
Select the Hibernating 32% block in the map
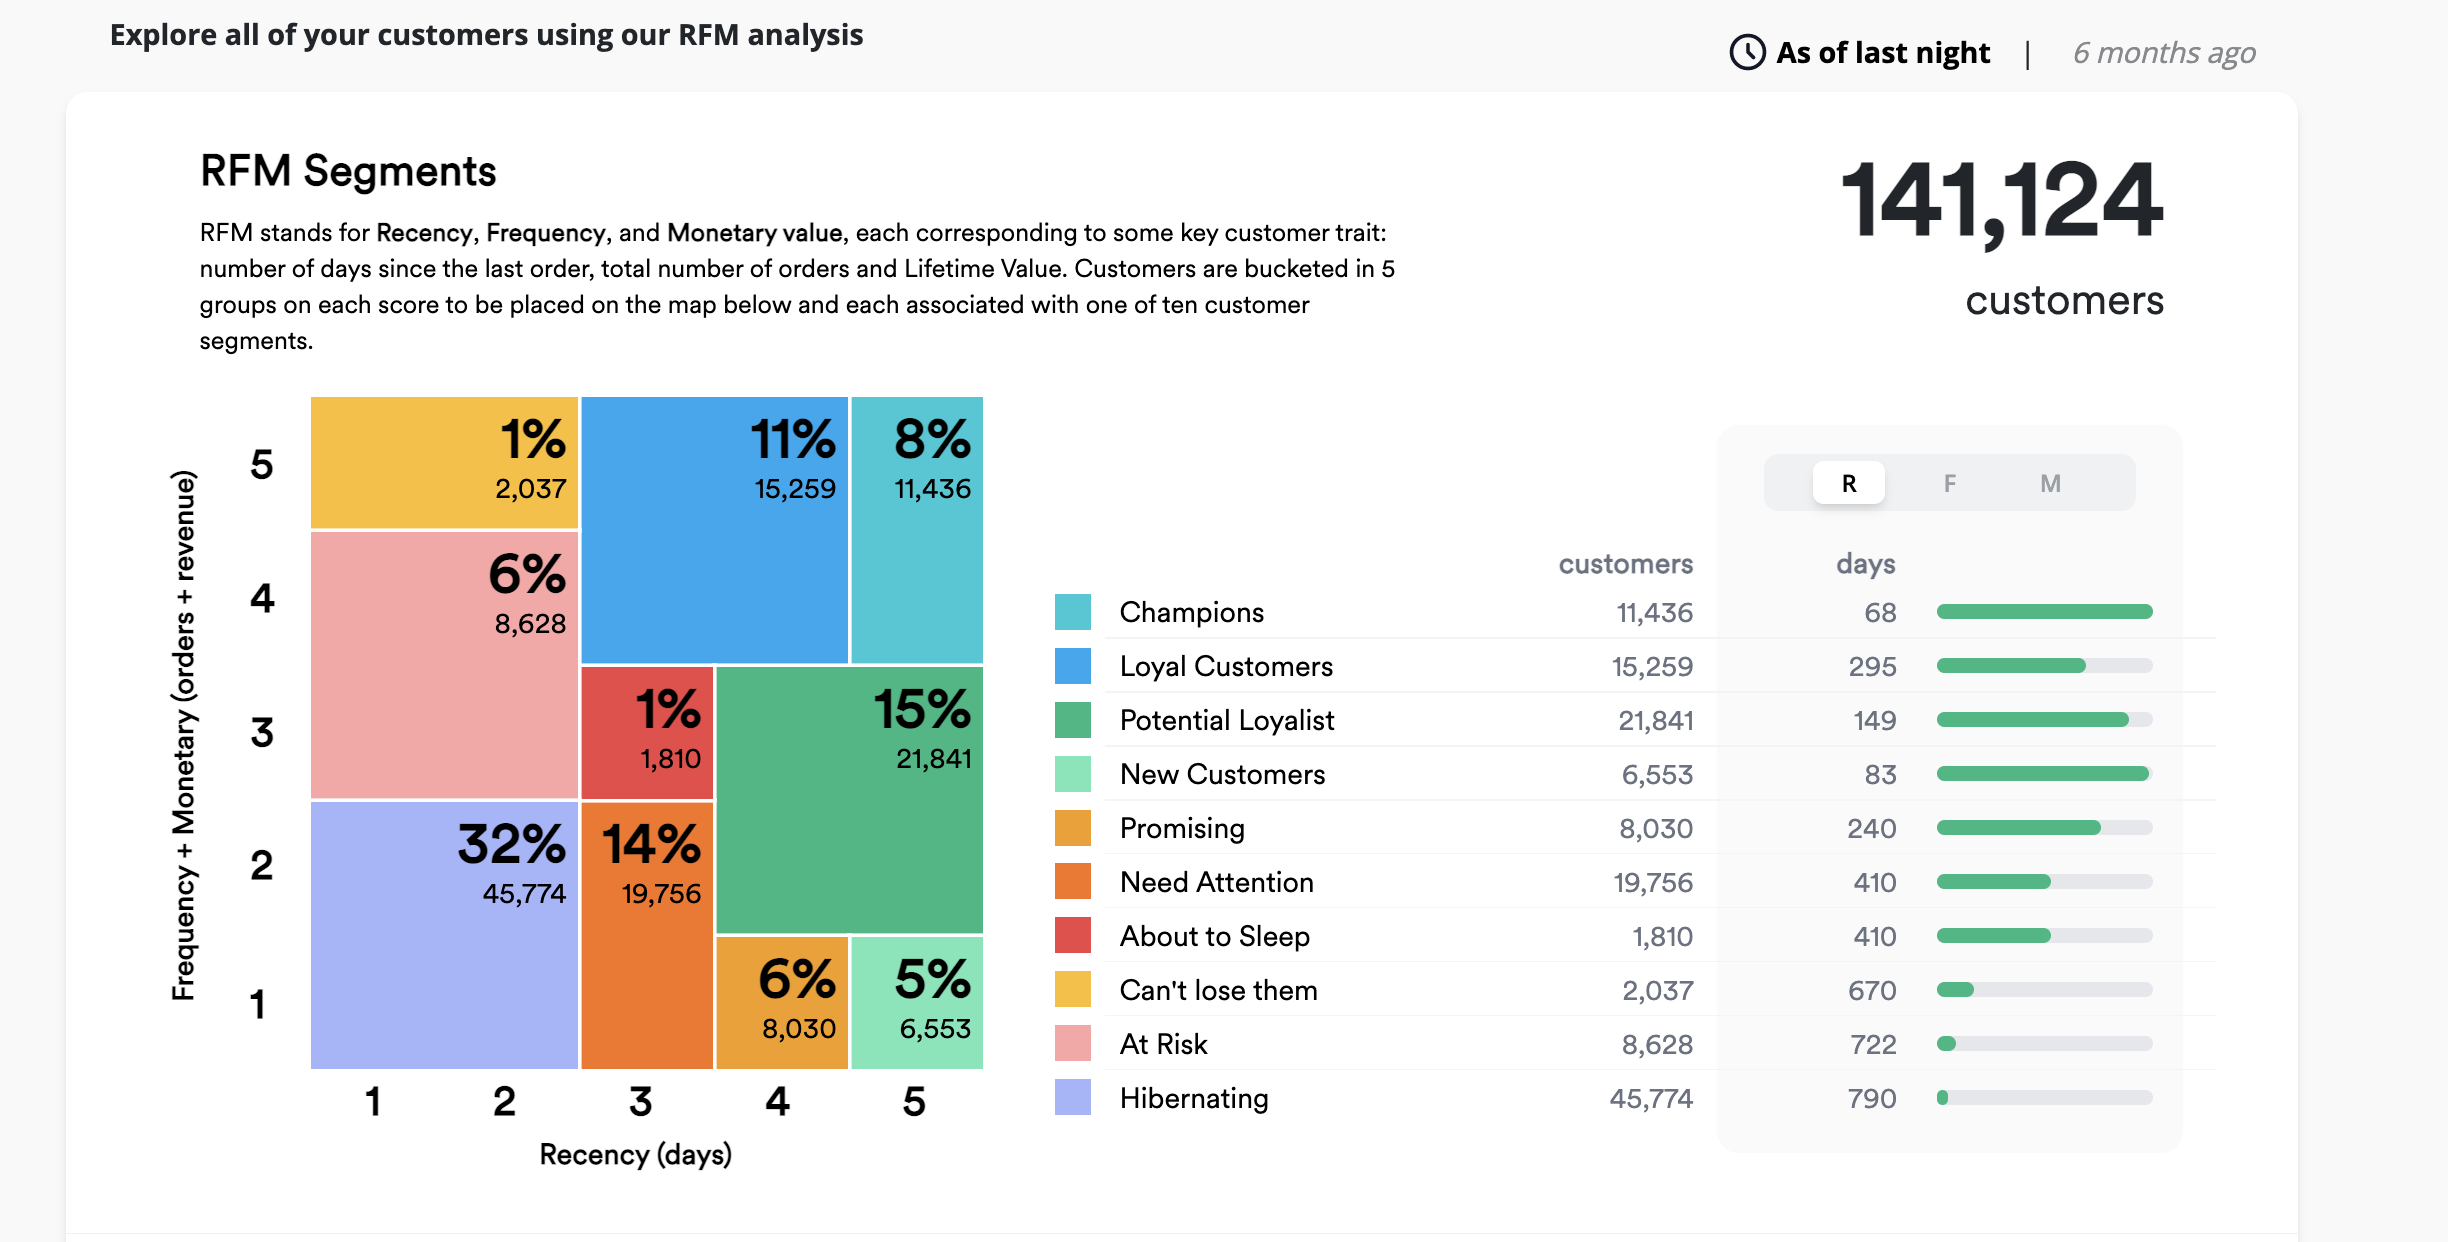coord(444,935)
